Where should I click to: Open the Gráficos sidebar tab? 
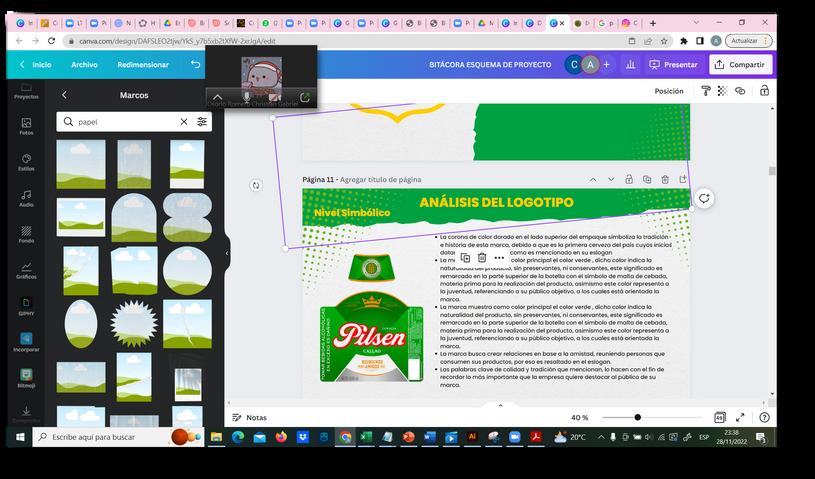[x=26, y=270]
